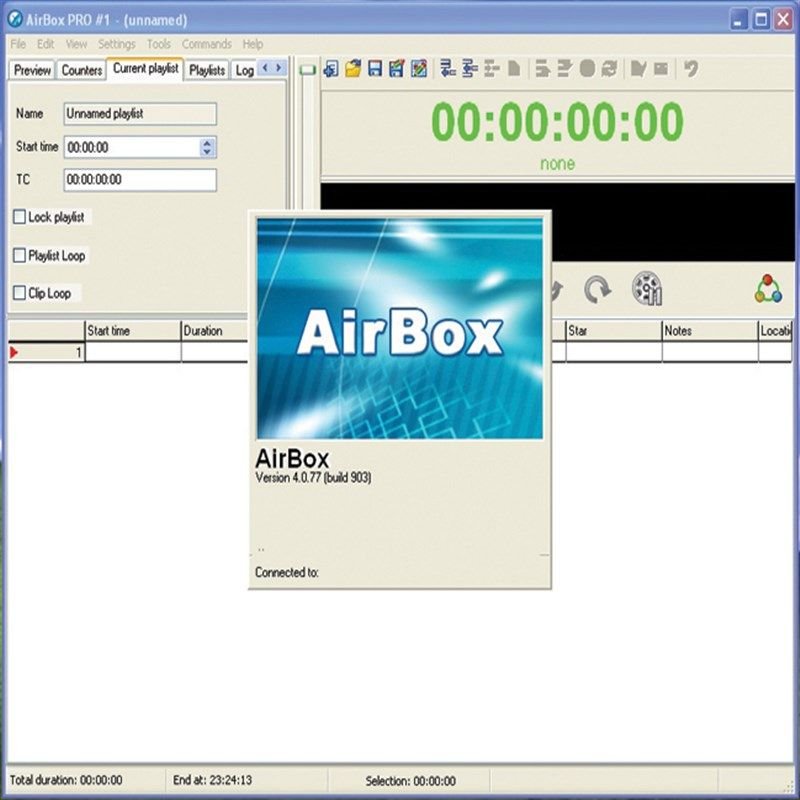Click the AirBox title bar application icon

(15, 19)
